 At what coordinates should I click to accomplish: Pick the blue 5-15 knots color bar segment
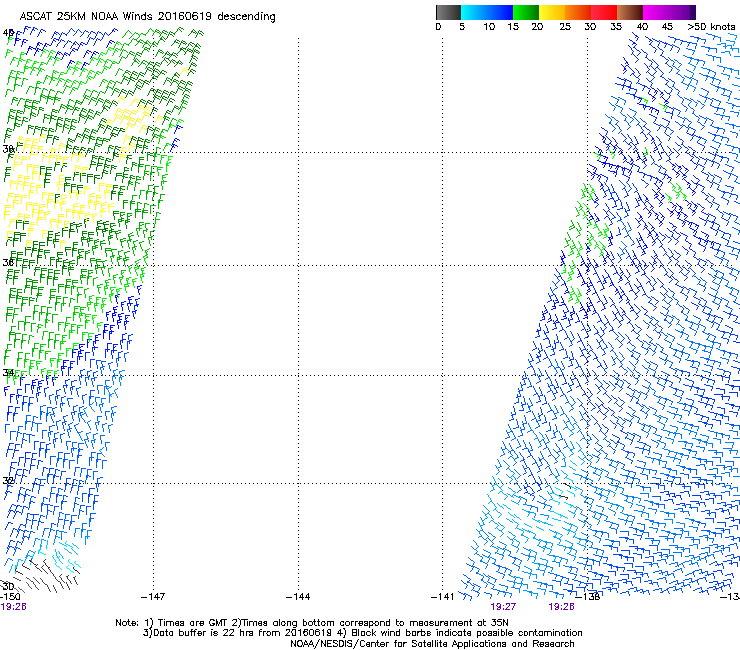point(487,12)
